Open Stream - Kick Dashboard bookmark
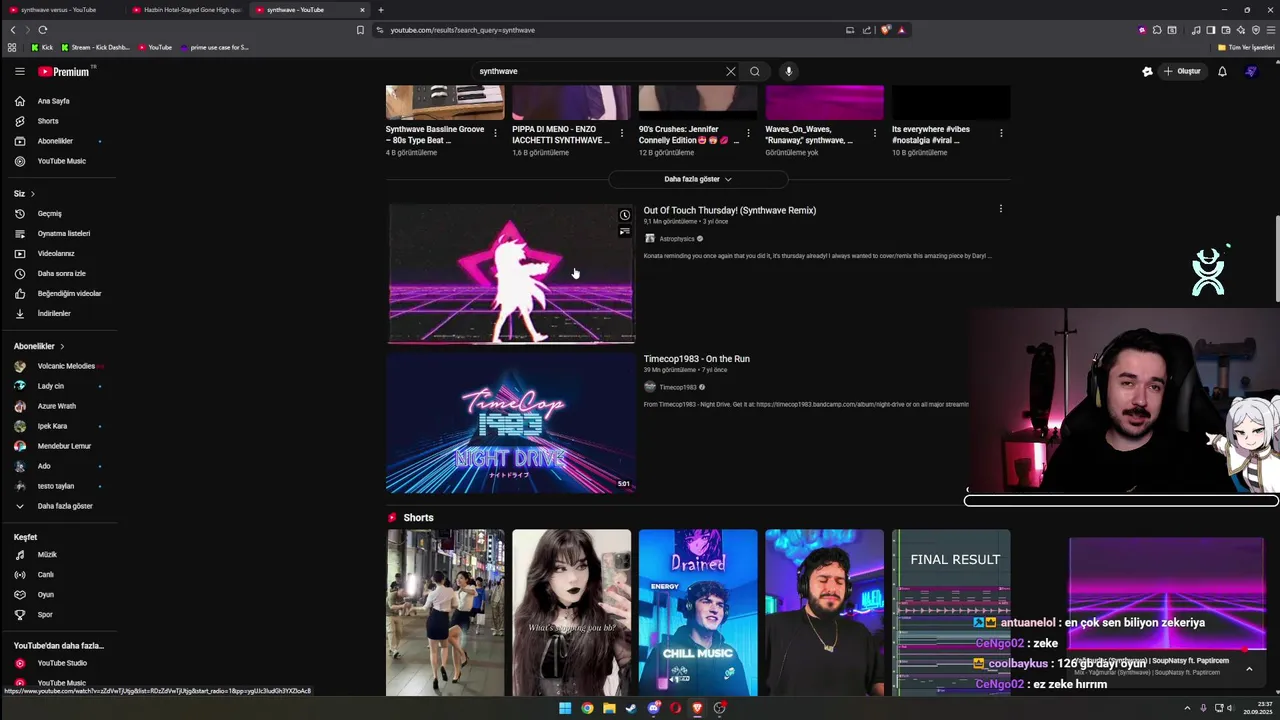This screenshot has width=1280, height=720. coord(95,47)
